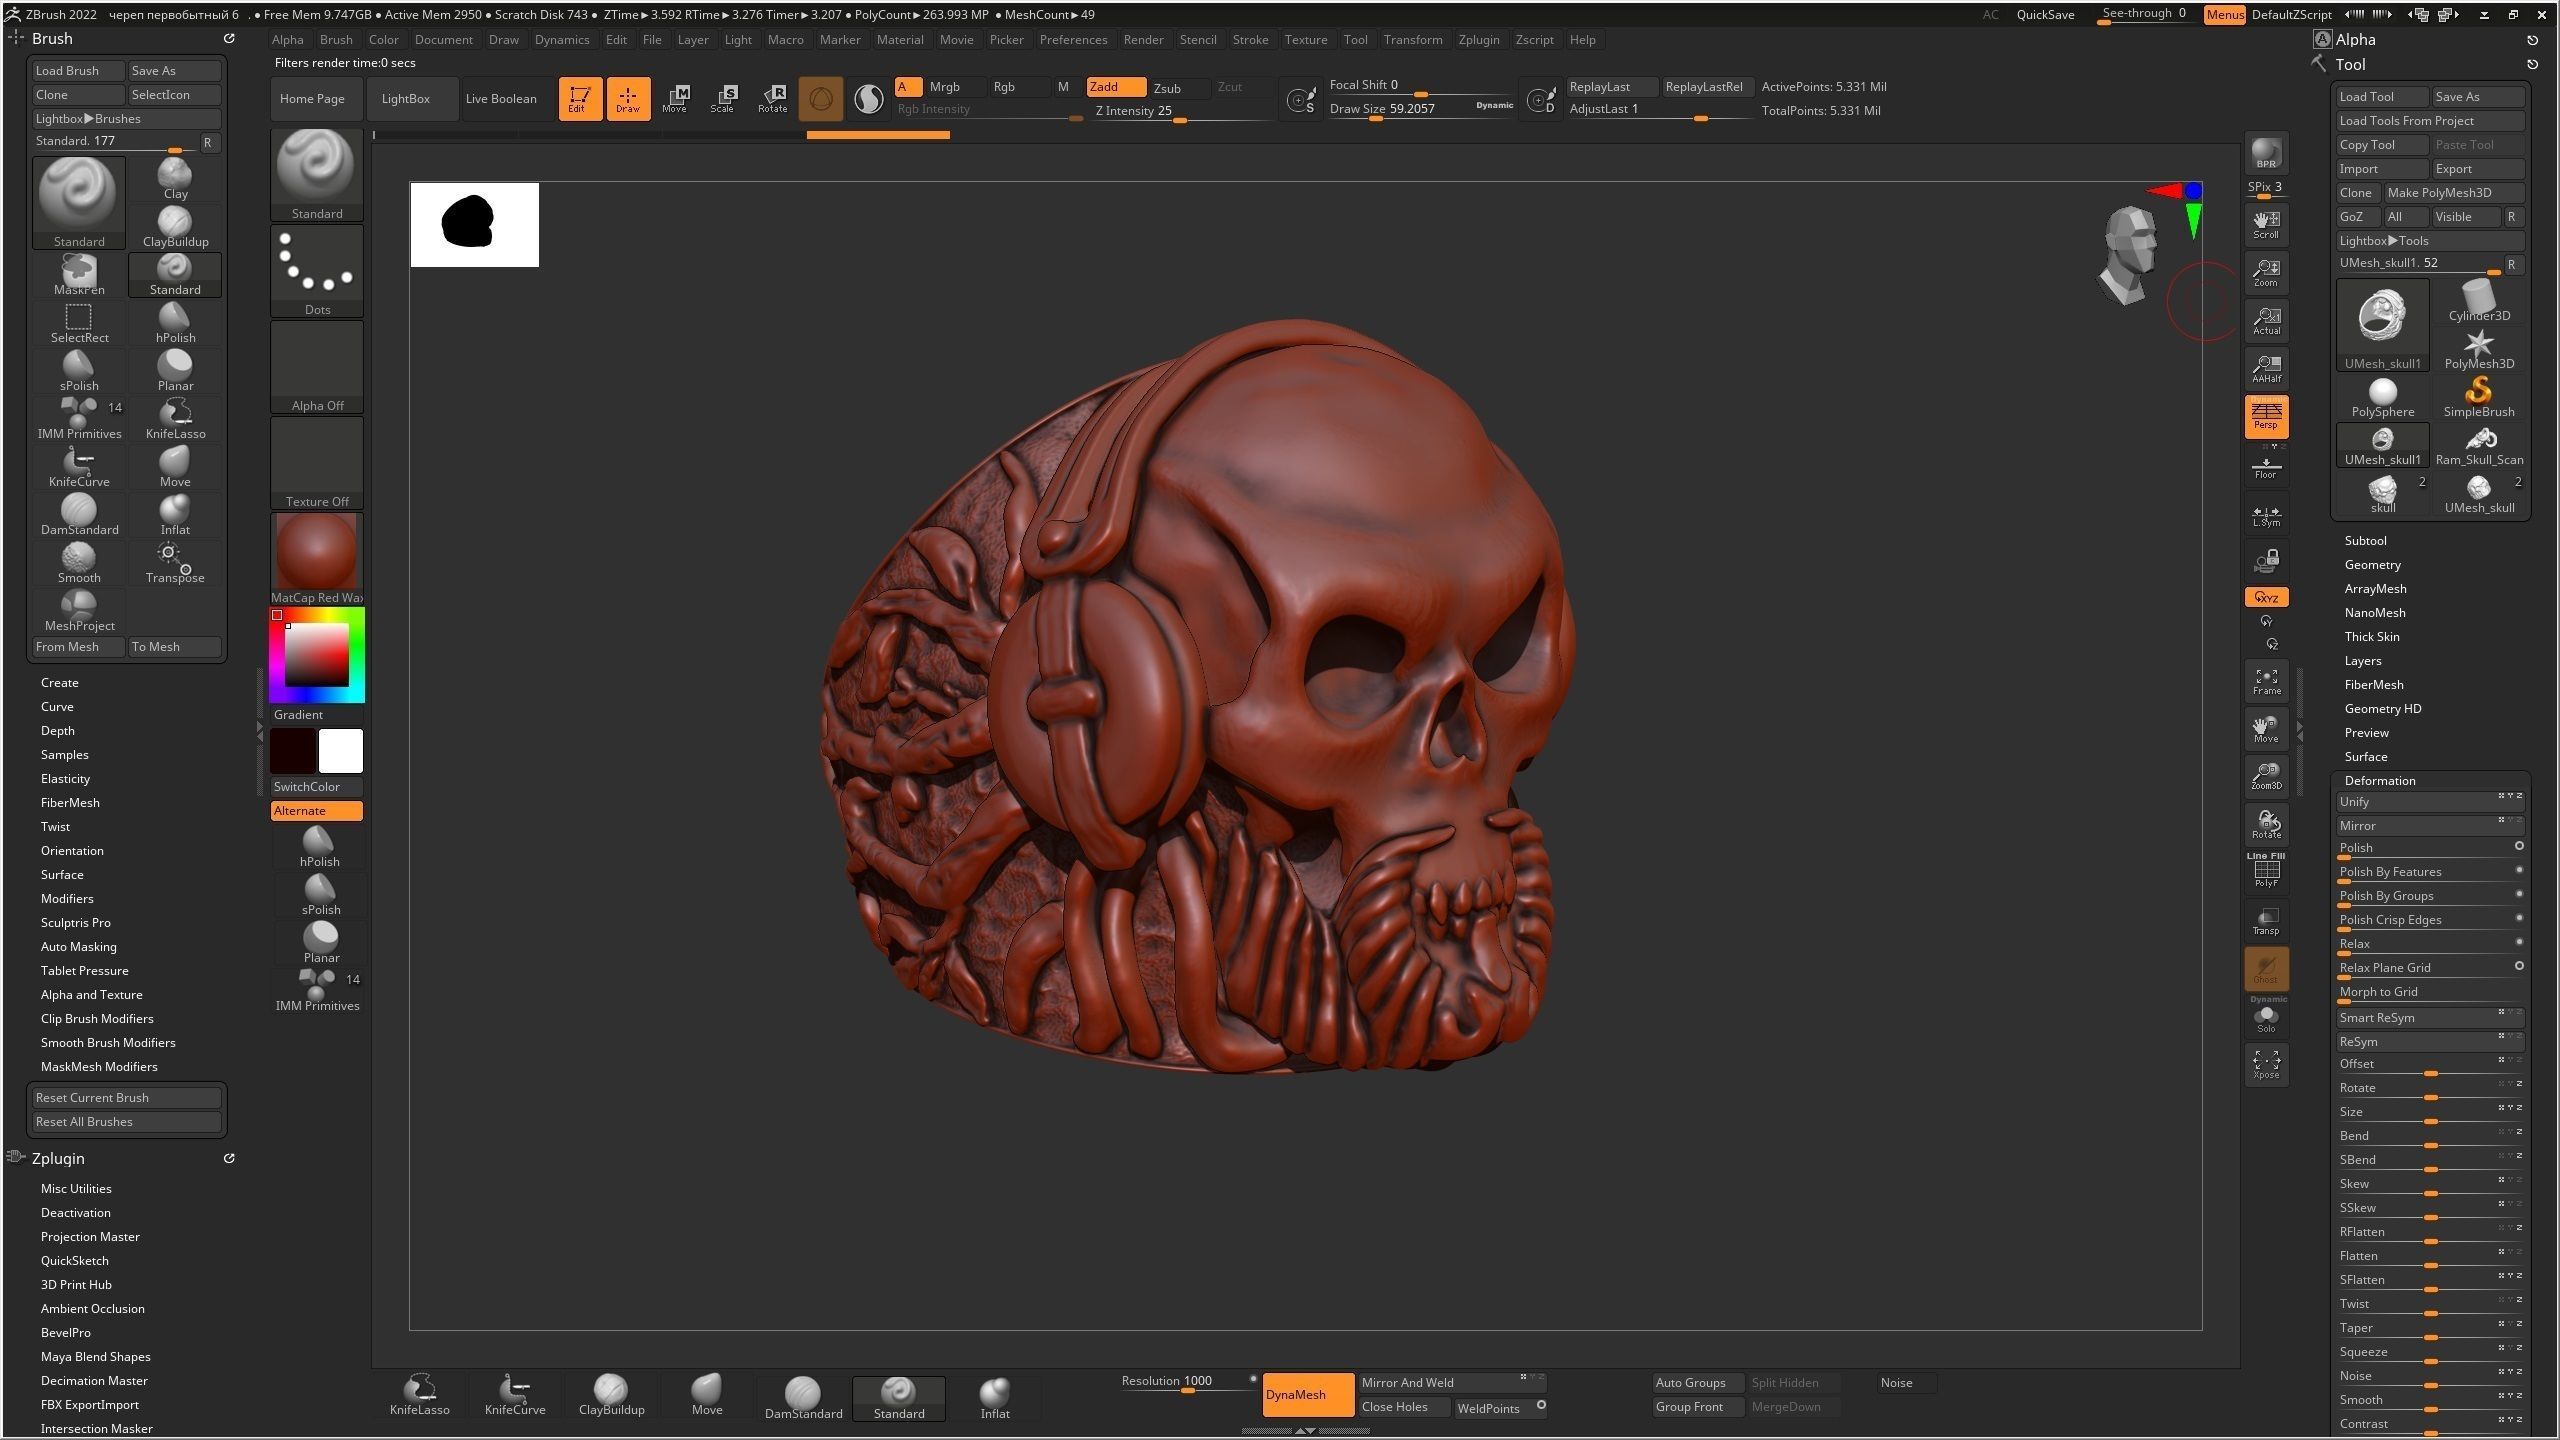Select the SimpleBrush tool
The height and width of the screenshot is (1440, 2560).
[2479, 397]
